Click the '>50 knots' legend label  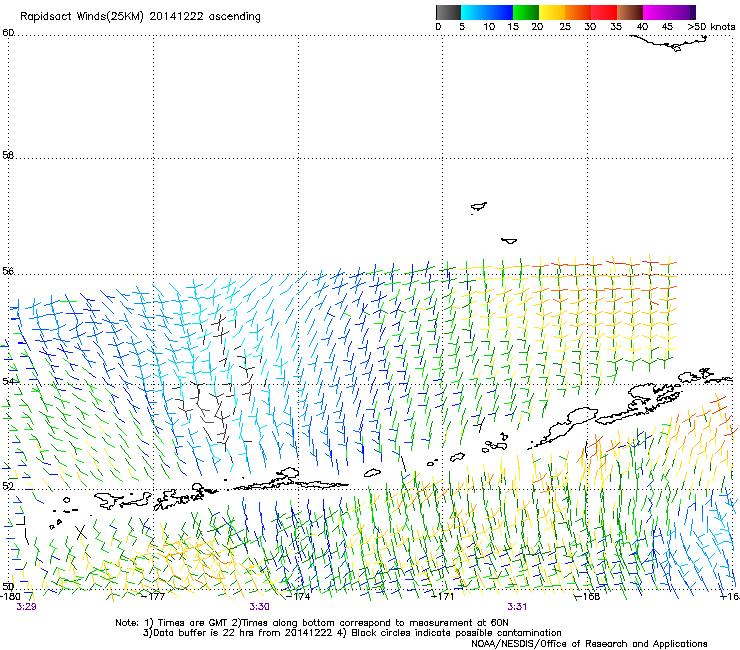point(711,27)
